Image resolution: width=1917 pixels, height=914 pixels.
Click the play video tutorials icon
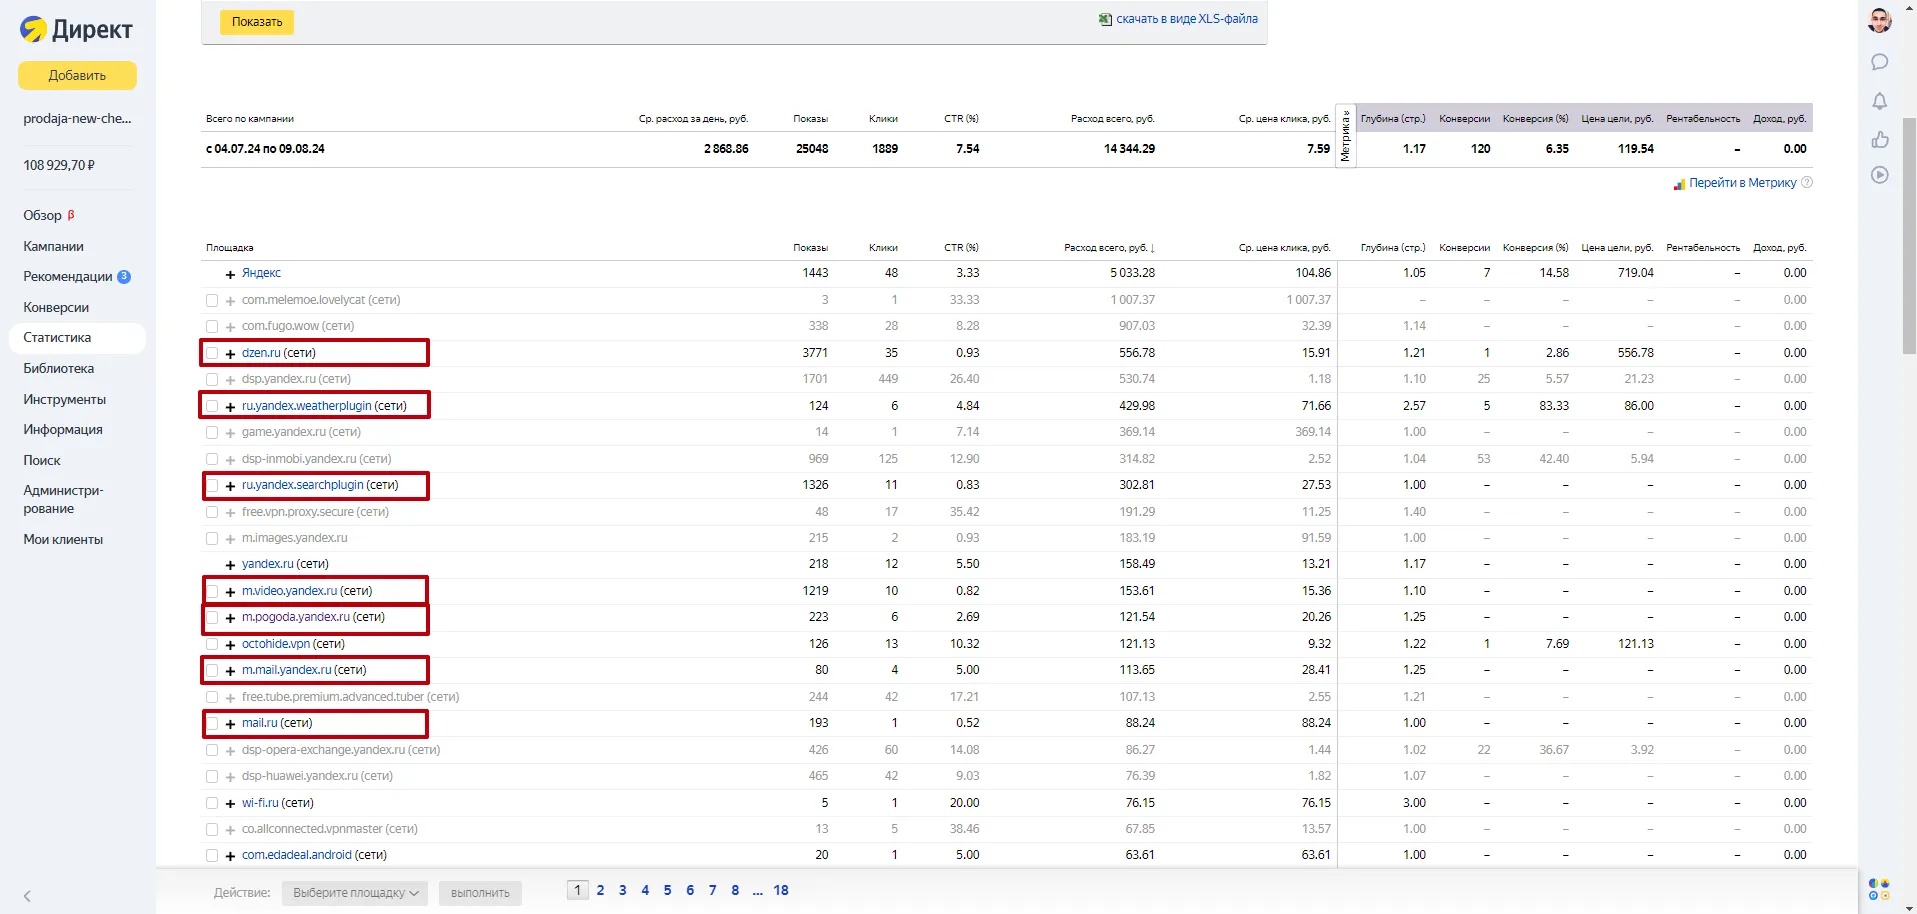[x=1879, y=175]
